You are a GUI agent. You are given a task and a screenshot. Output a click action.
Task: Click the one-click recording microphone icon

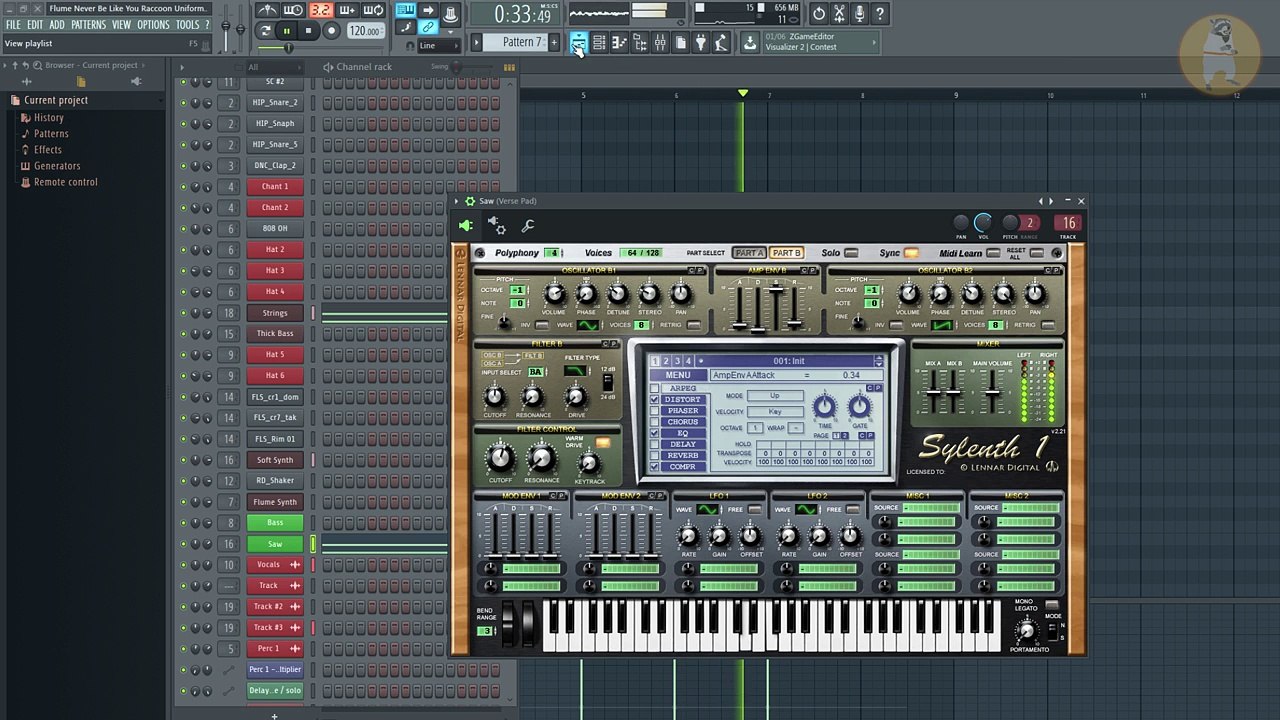point(859,14)
